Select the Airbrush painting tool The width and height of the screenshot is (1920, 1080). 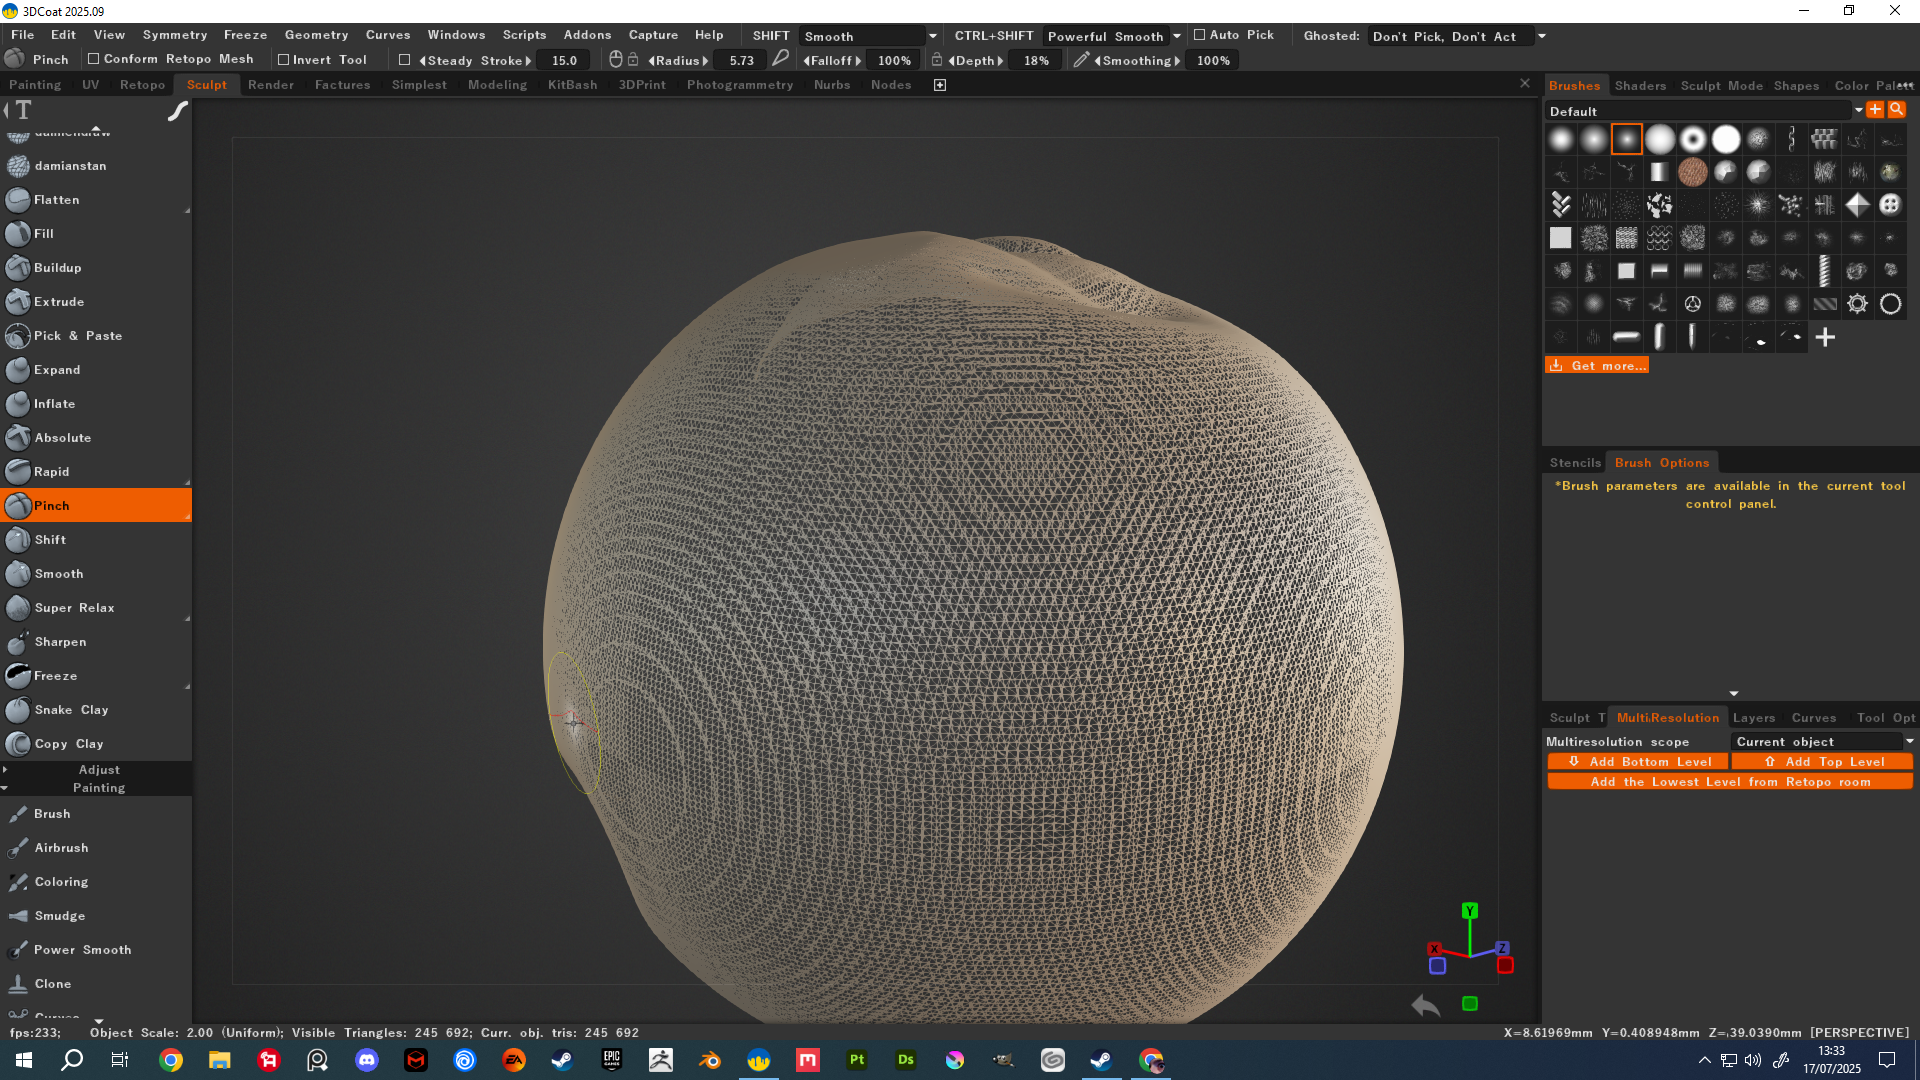(61, 848)
